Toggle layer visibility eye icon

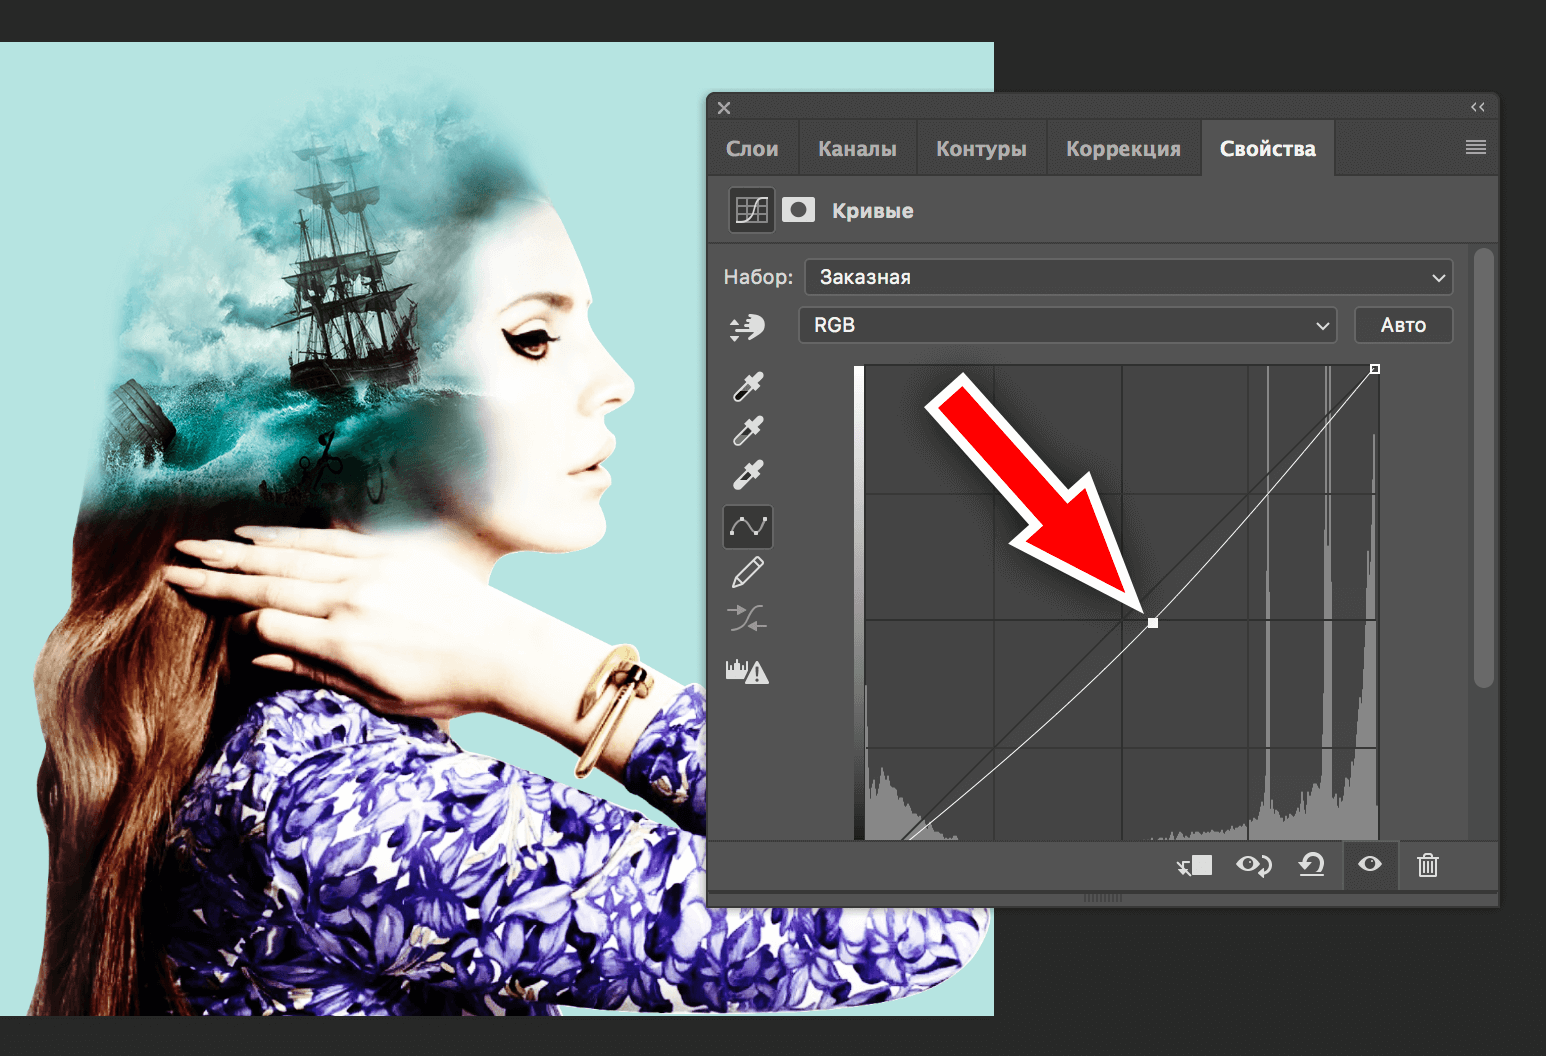1370,864
